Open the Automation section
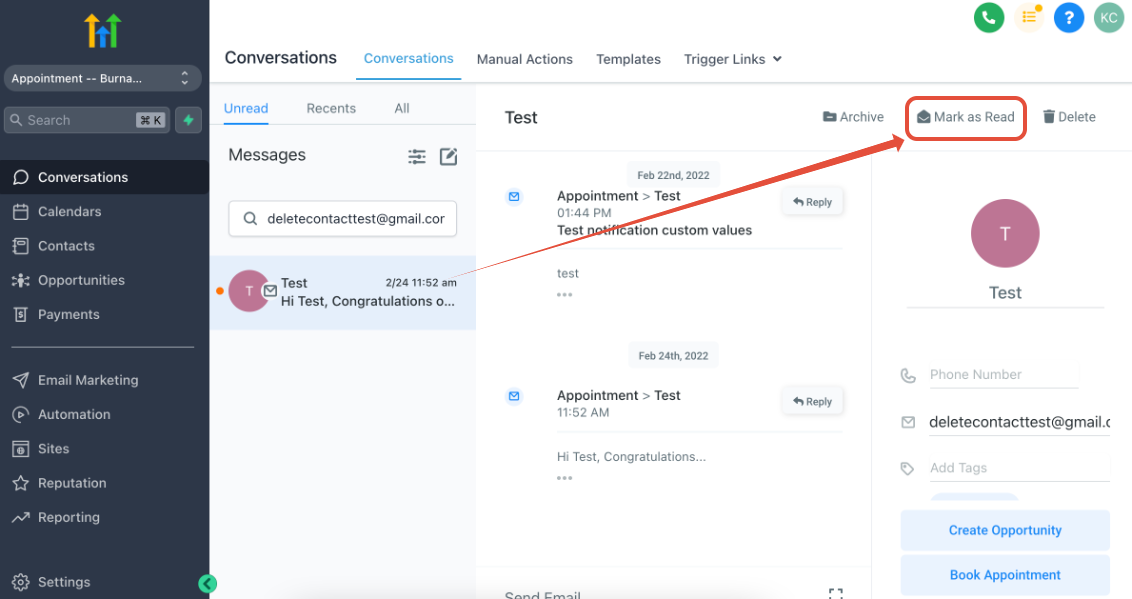This screenshot has height=599, width=1132. (75, 414)
